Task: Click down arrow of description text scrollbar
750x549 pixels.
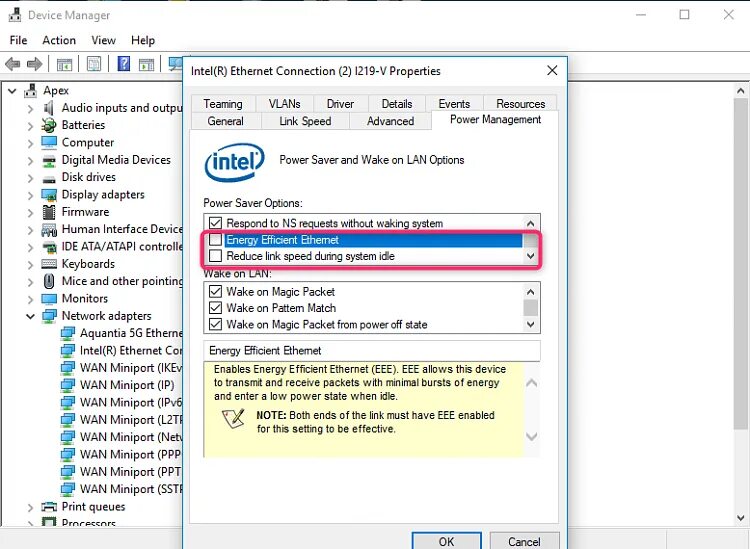Action: (532, 436)
